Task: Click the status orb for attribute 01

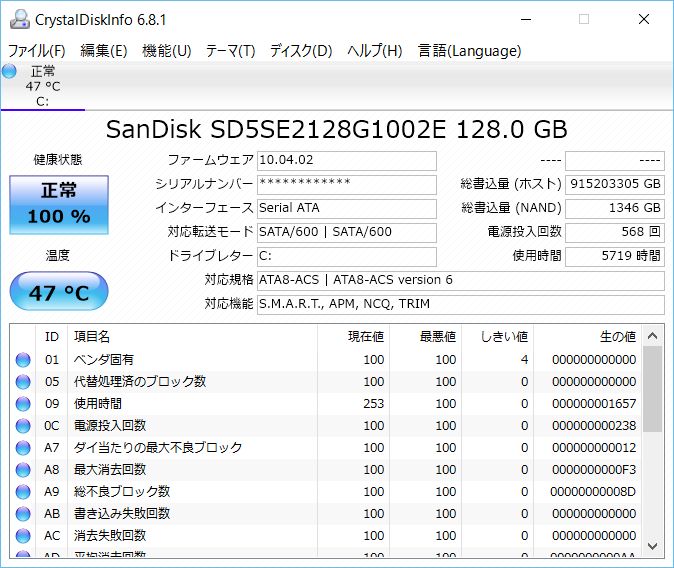Action: pos(23,360)
